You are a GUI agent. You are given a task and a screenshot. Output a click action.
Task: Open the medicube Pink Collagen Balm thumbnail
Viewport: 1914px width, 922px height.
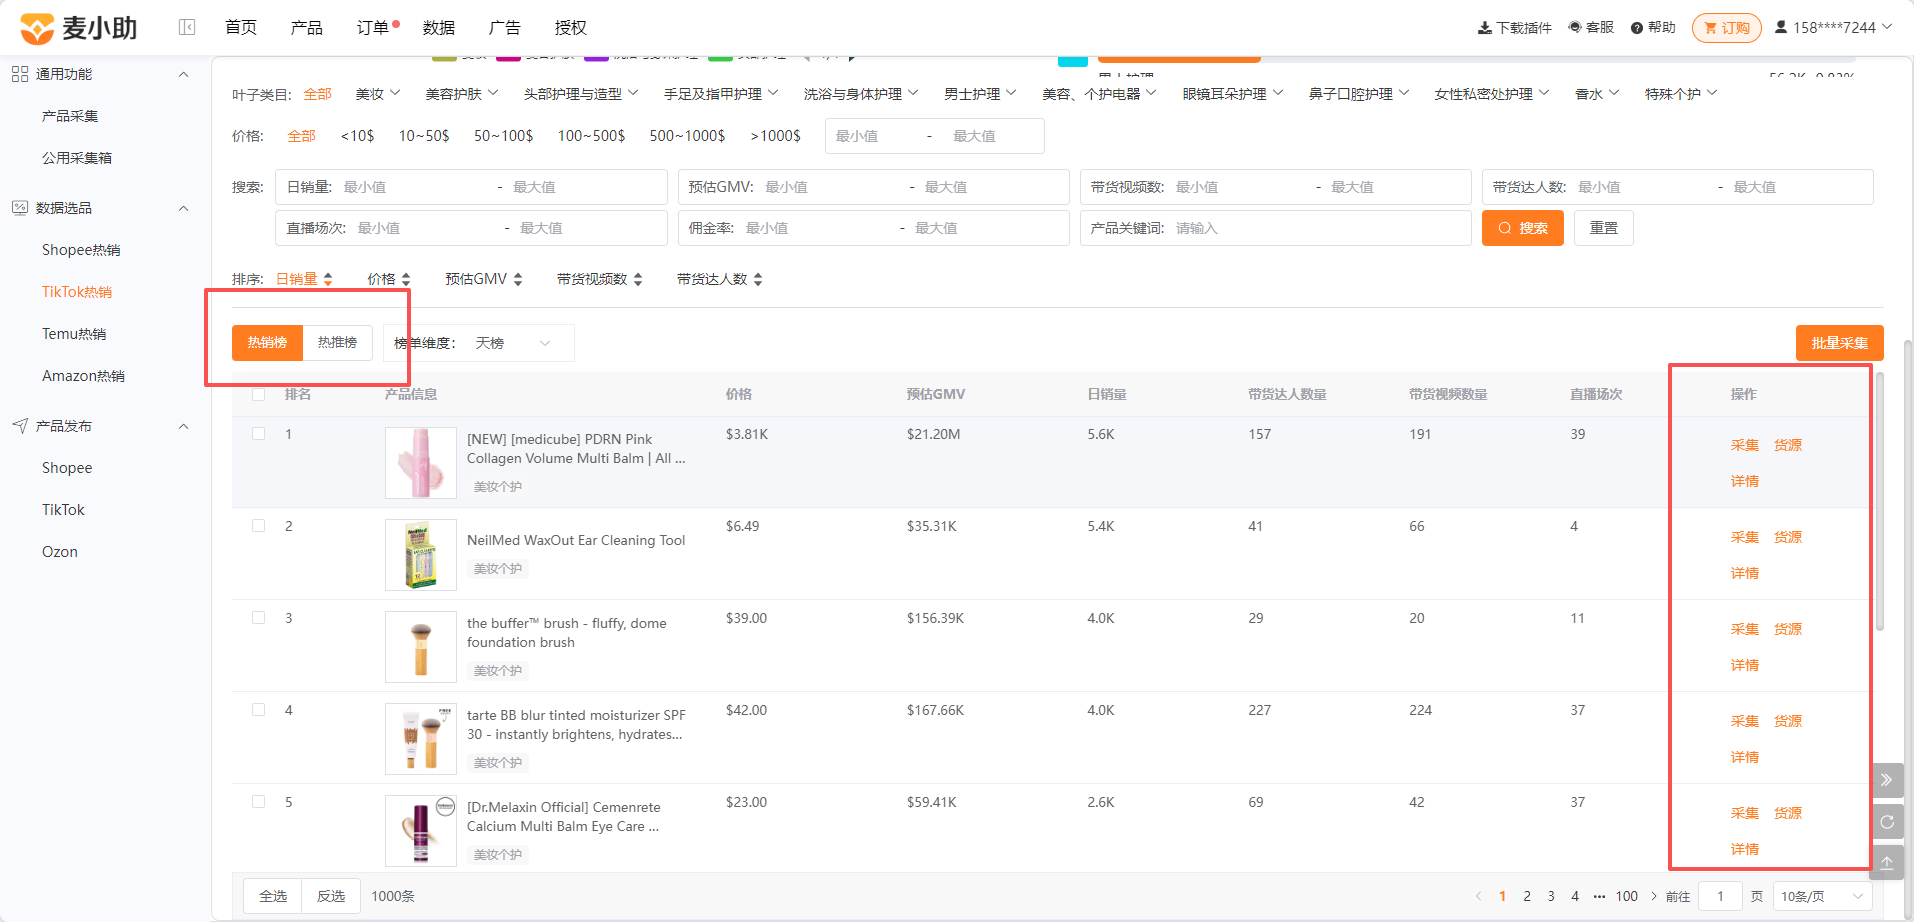421,463
